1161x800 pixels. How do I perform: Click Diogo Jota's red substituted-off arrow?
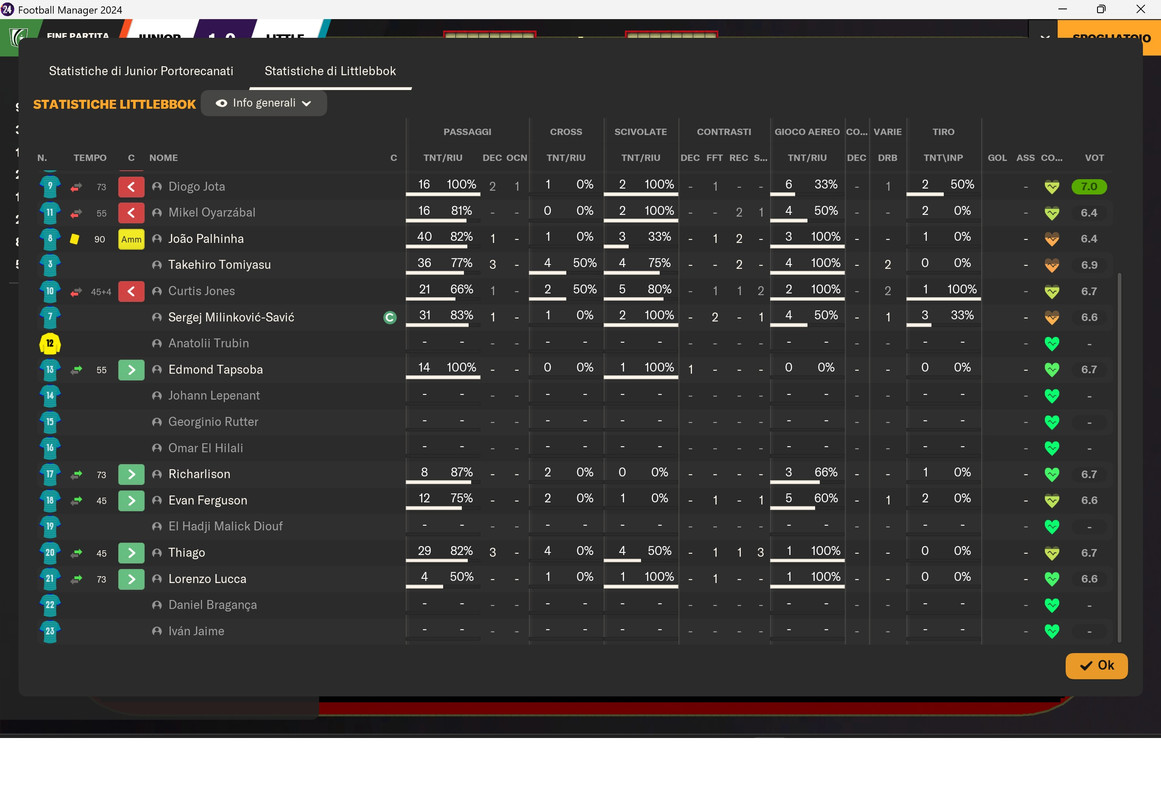point(131,187)
